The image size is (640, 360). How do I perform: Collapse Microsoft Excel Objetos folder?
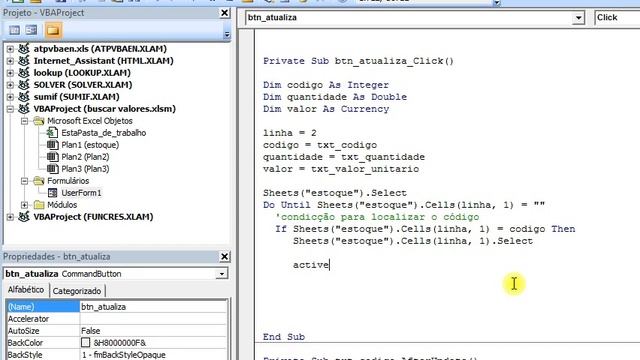coord(24,121)
